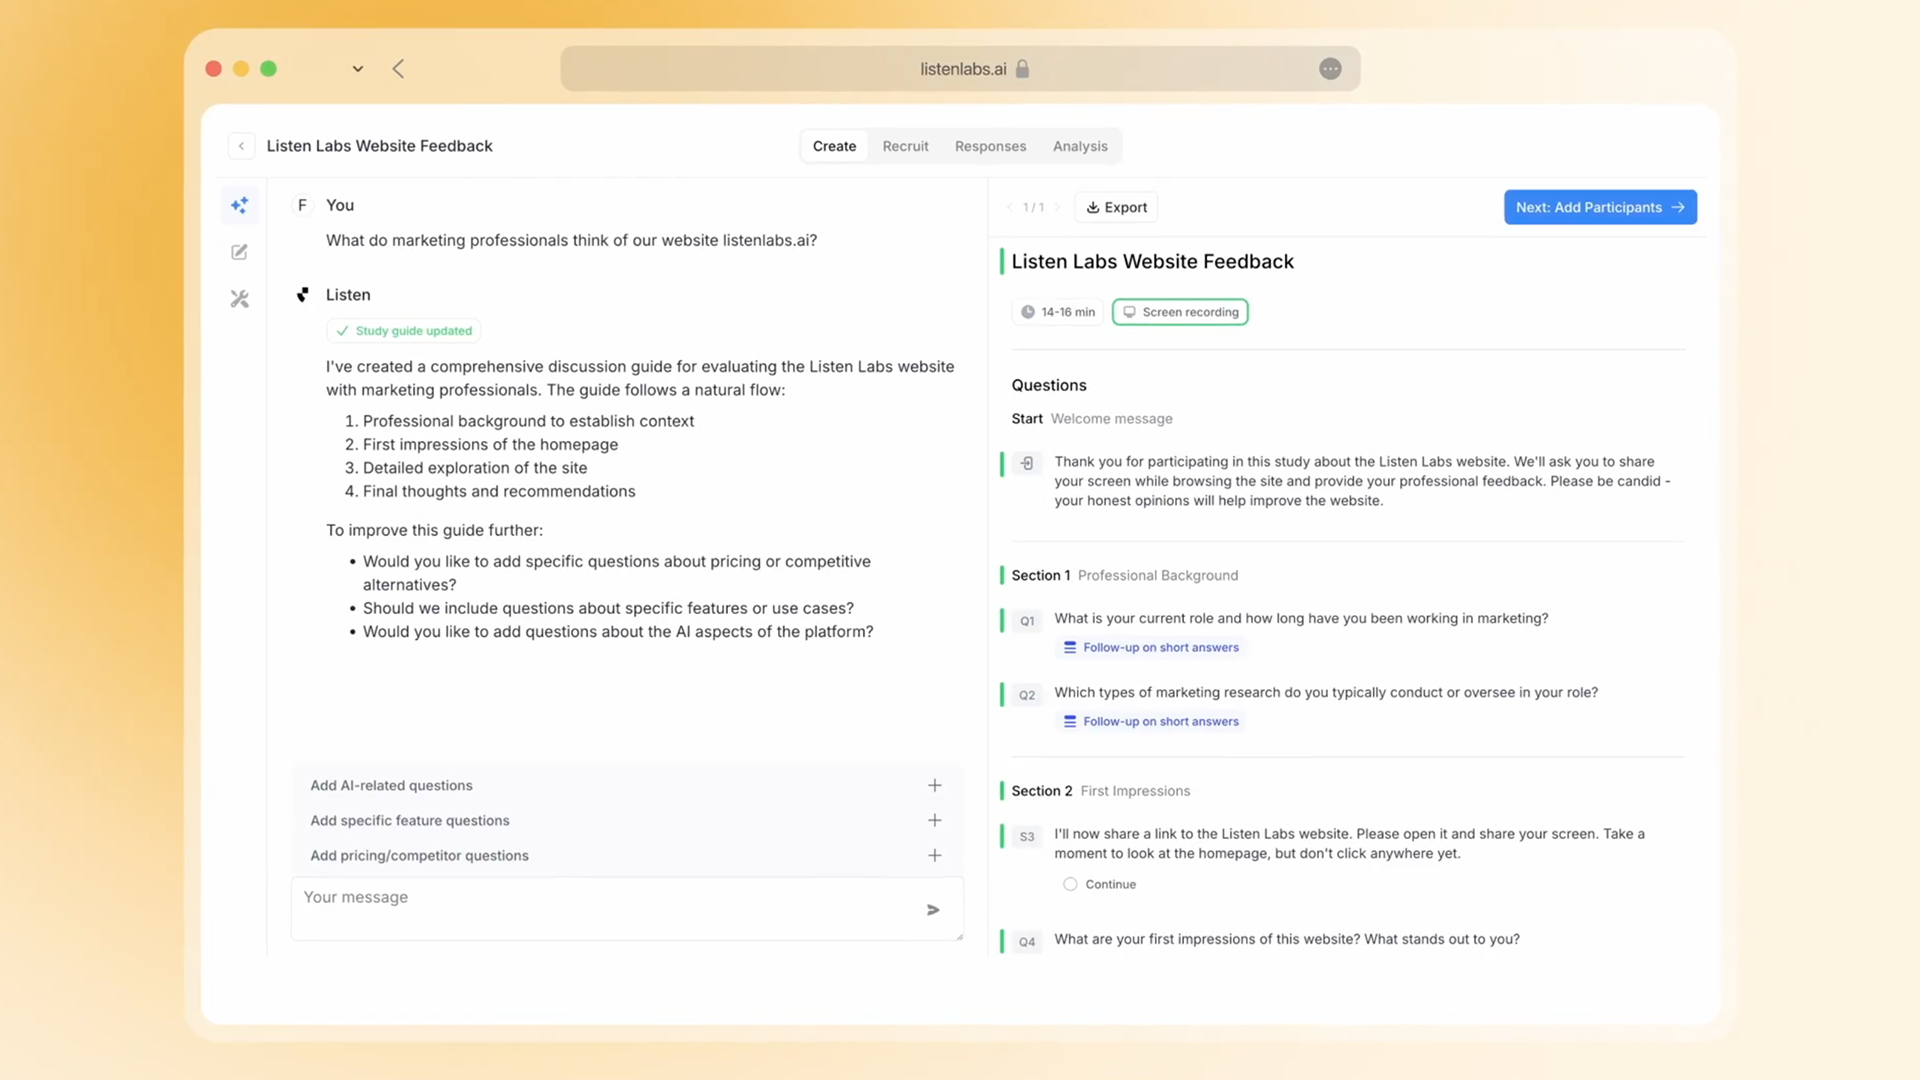The width and height of the screenshot is (1920, 1080).
Task: Open the edit pencil icon in sidebar
Action: point(239,252)
